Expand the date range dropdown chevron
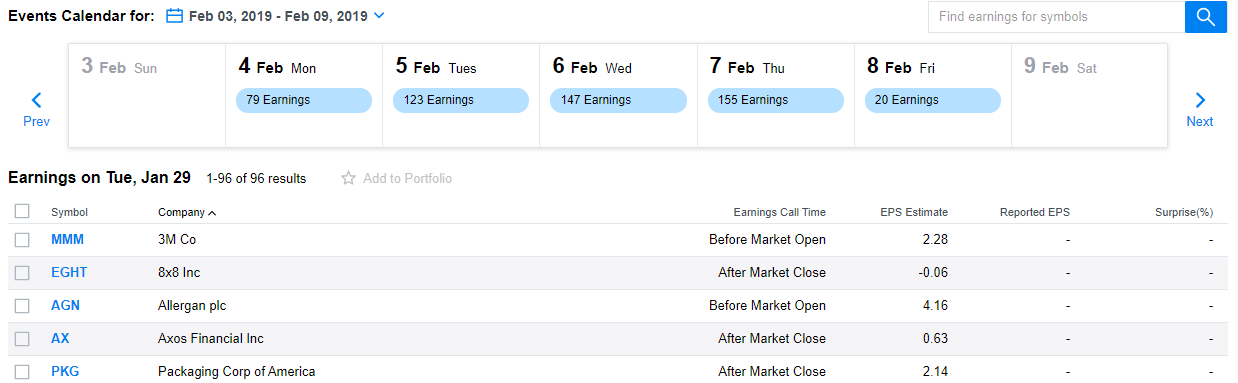 [x=378, y=16]
